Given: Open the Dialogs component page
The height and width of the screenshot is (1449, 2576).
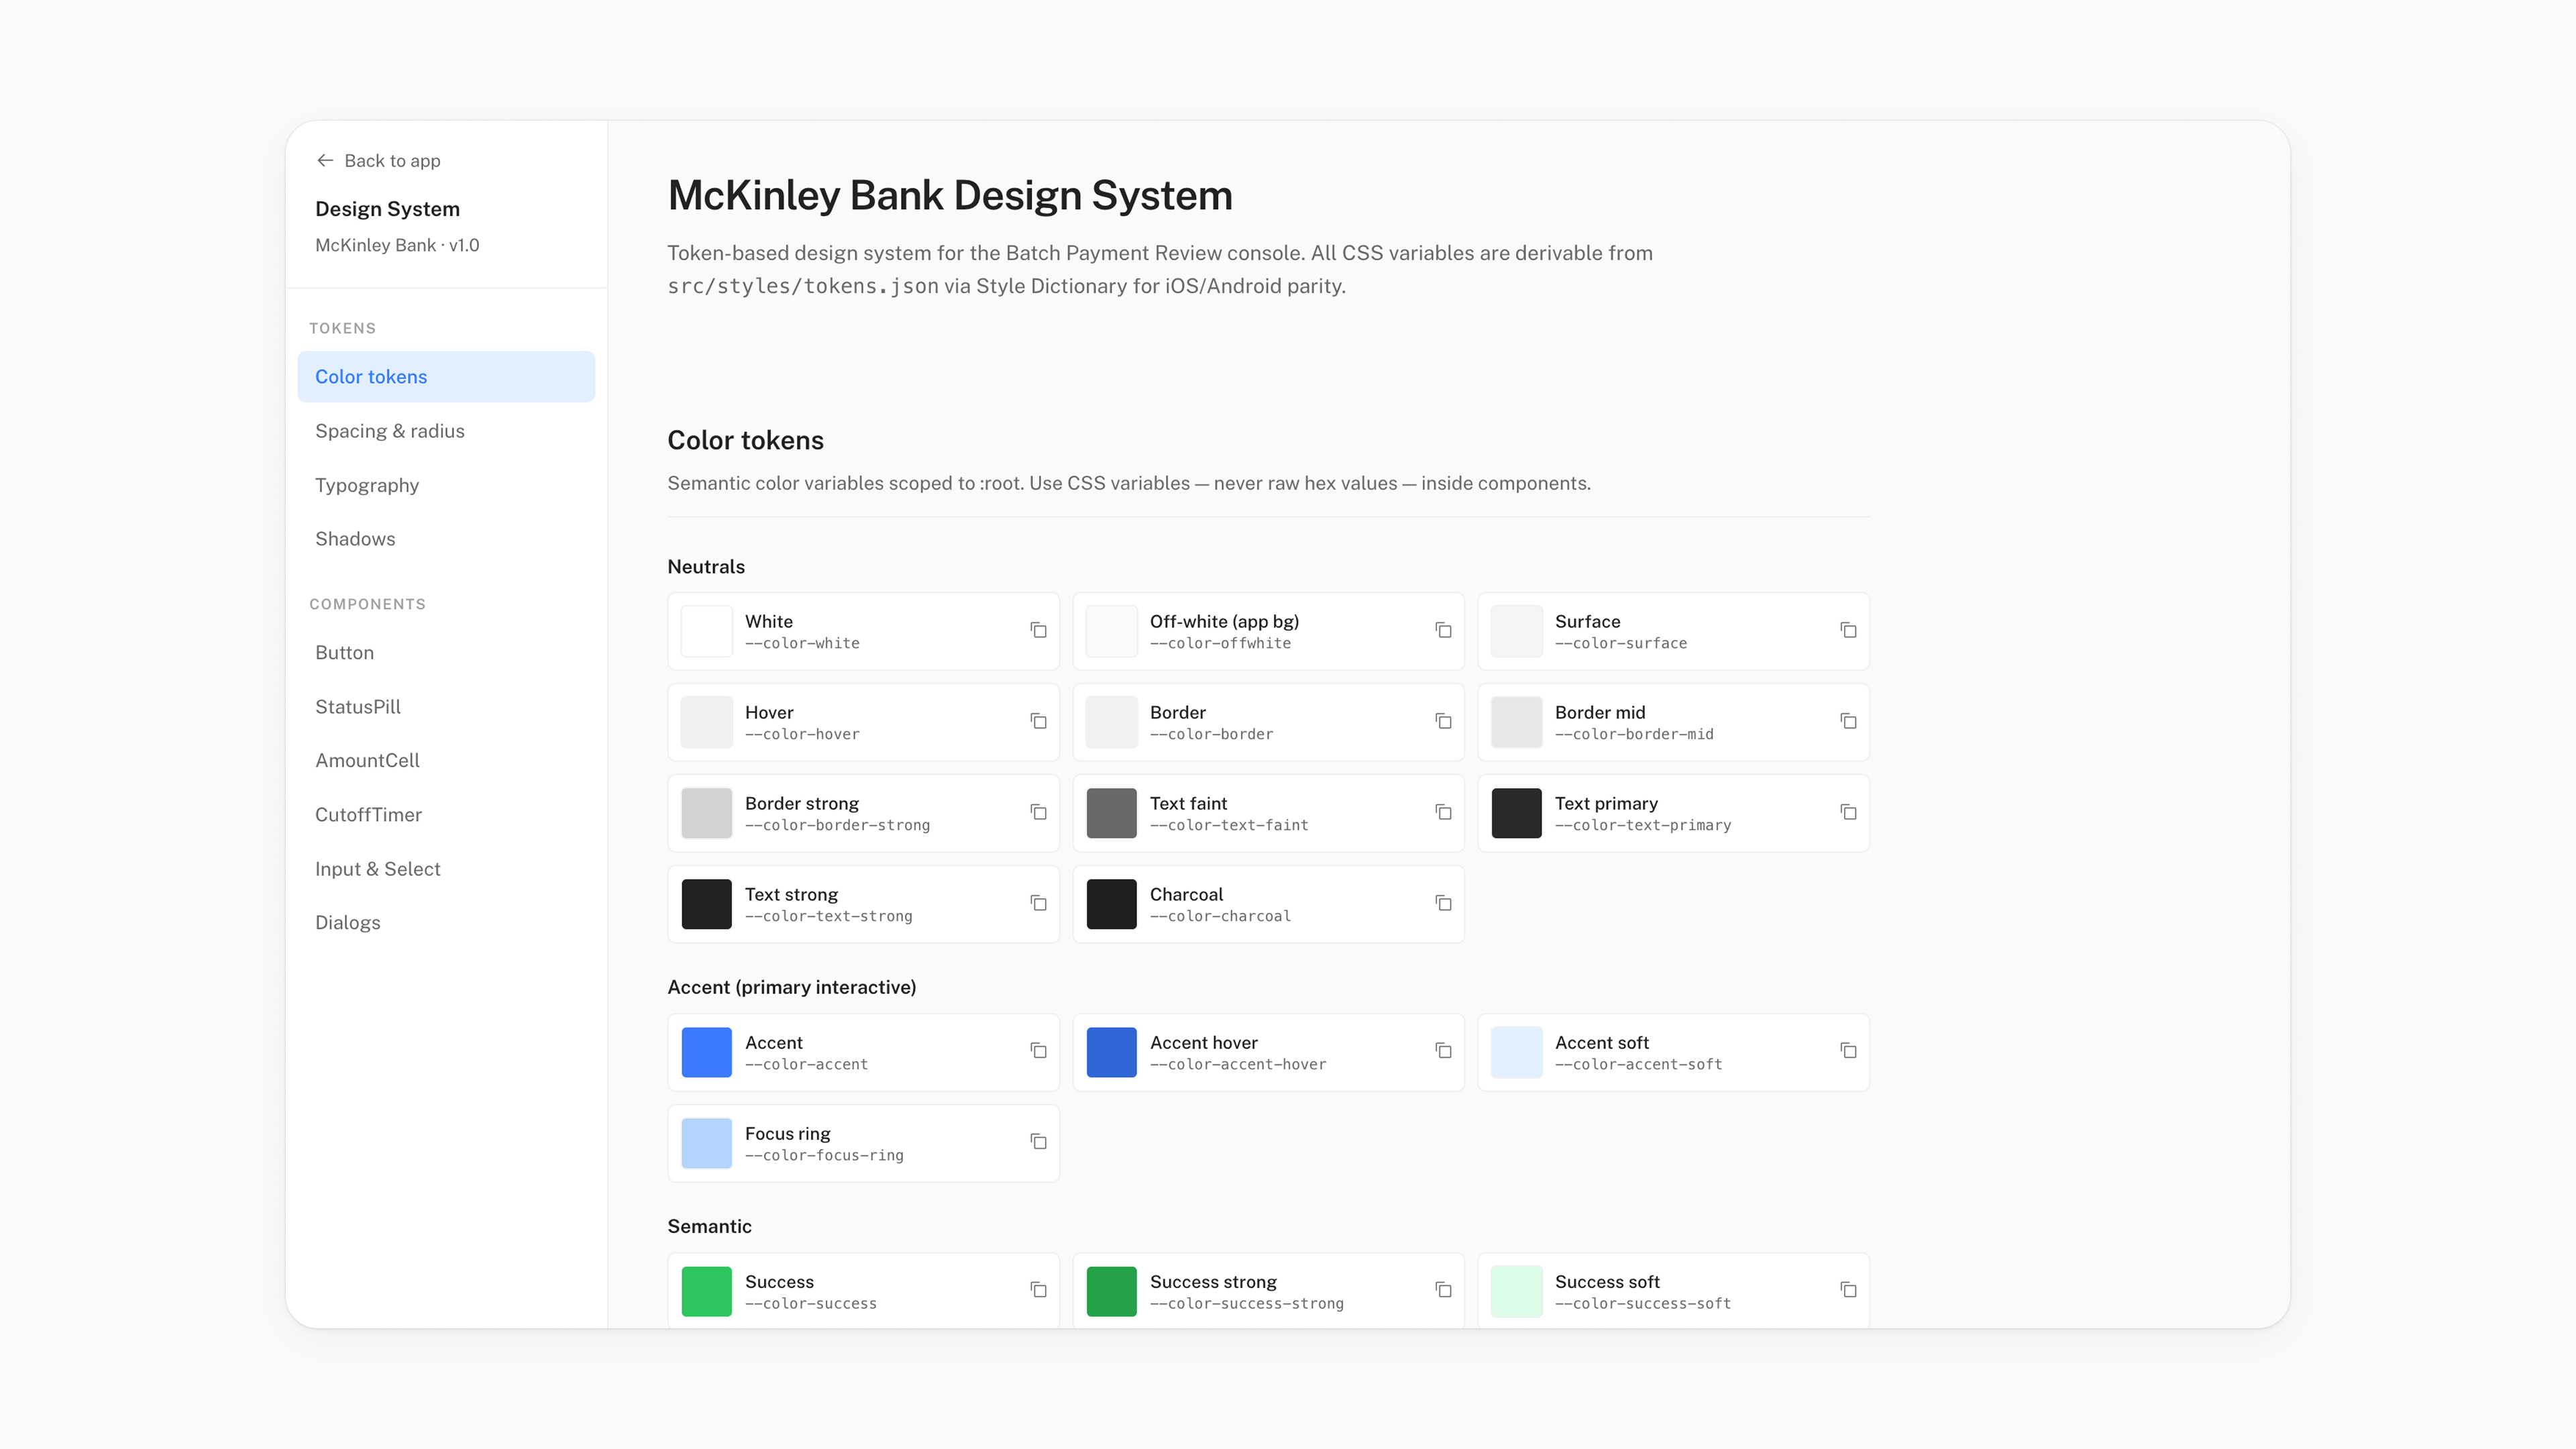Looking at the screenshot, I should (x=446, y=922).
